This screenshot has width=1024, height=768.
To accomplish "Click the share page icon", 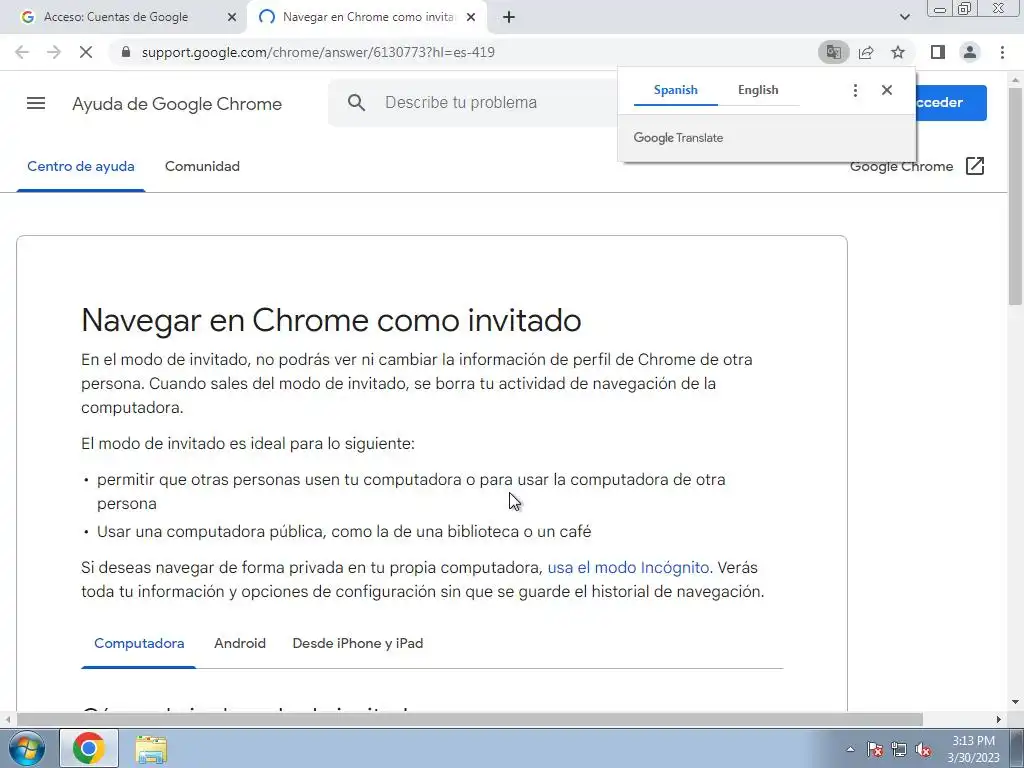I will 866,52.
